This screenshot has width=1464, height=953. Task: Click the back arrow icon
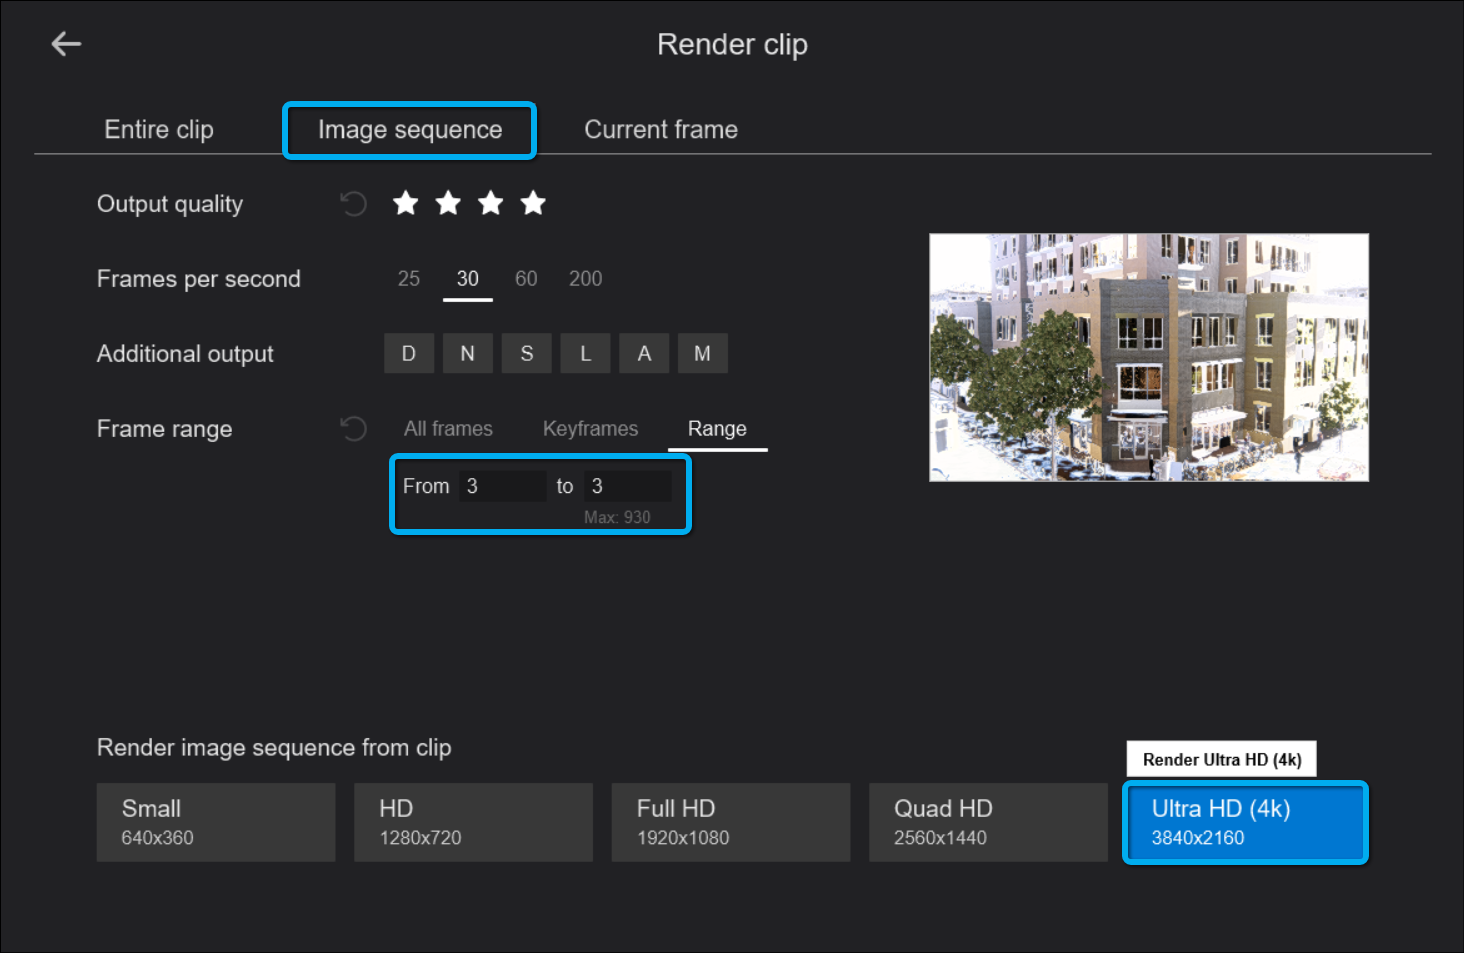coord(66,44)
